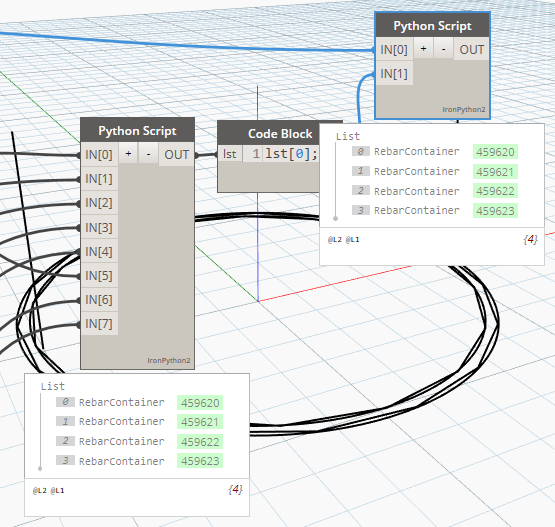Click element ID 459620 in upper preview

pos(495,152)
